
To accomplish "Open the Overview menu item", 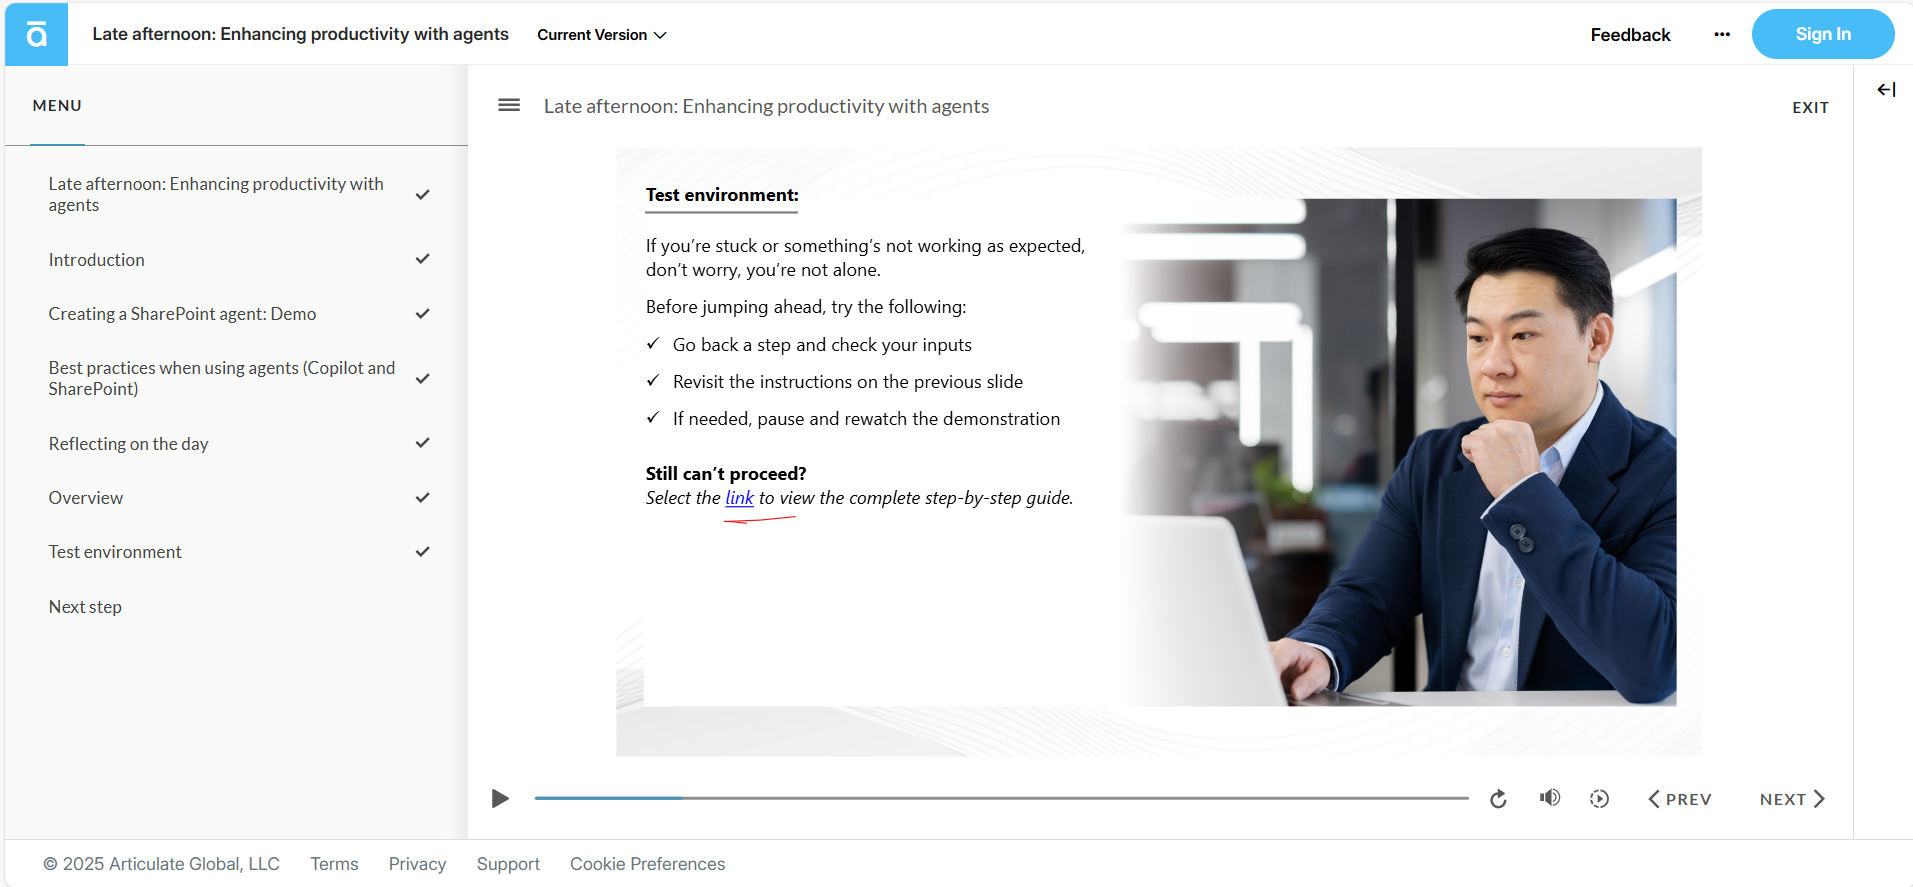I will [86, 498].
